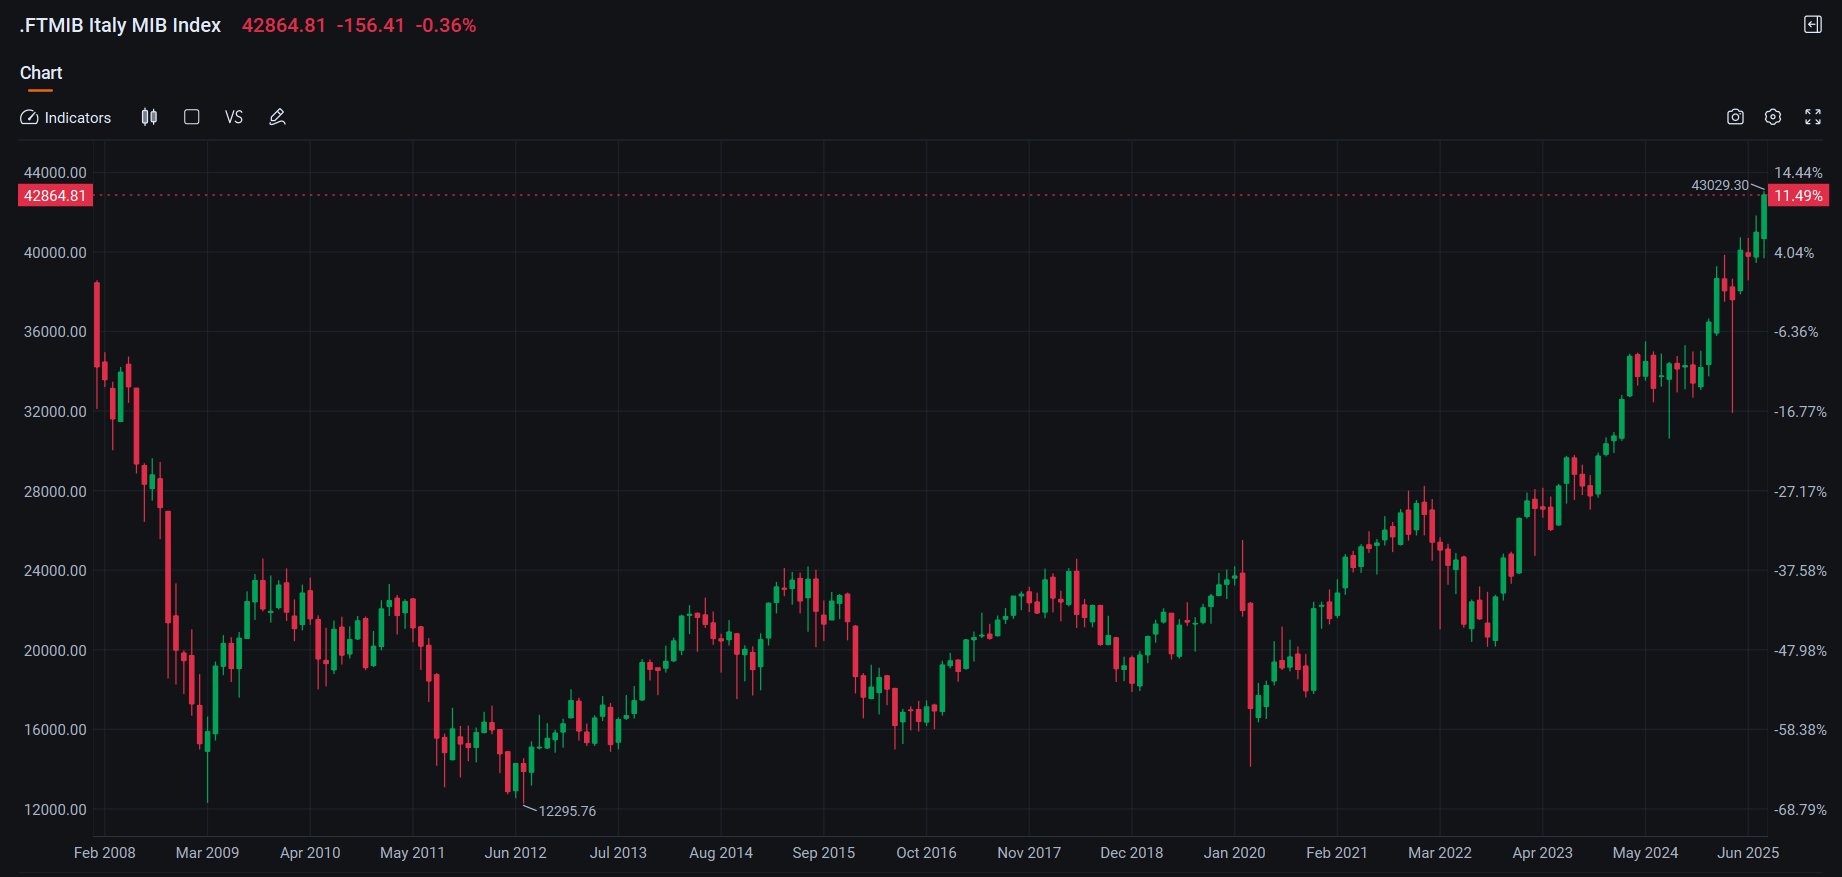1842x877 pixels.
Task: Click the red 42864.81 price tag on axis
Action: (55, 196)
